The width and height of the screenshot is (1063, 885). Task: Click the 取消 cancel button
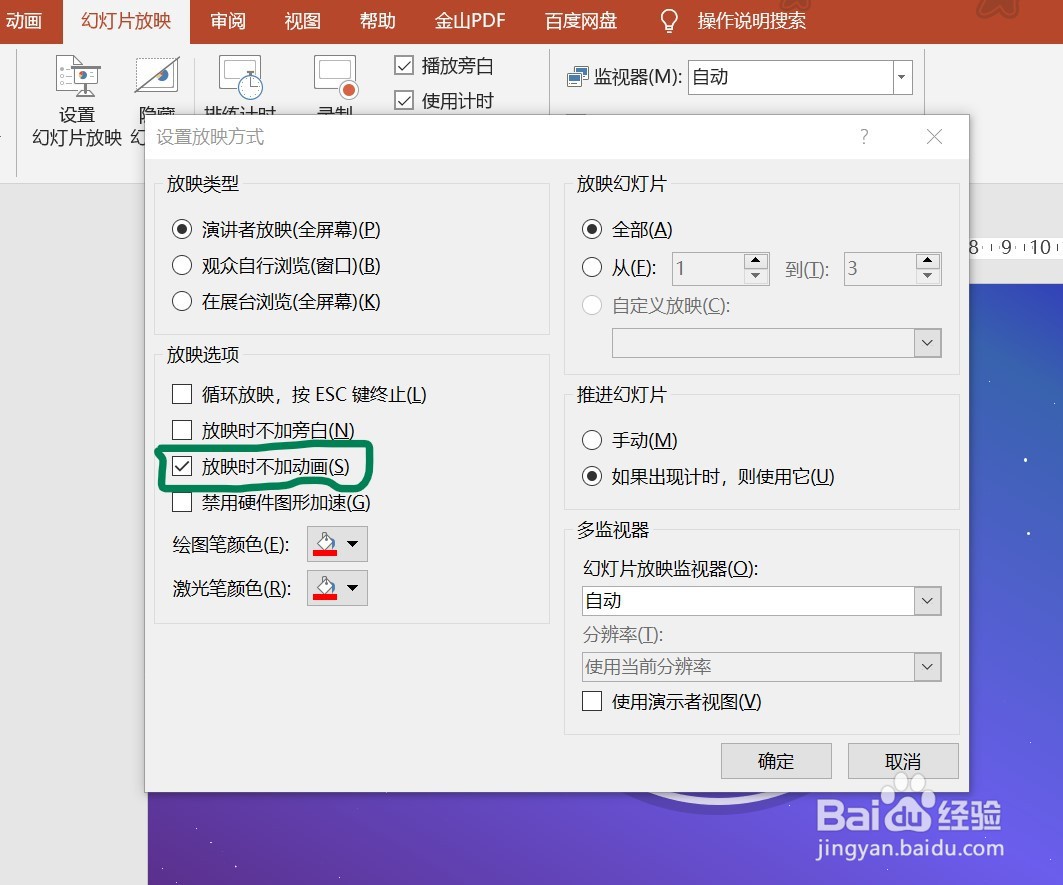click(x=903, y=761)
